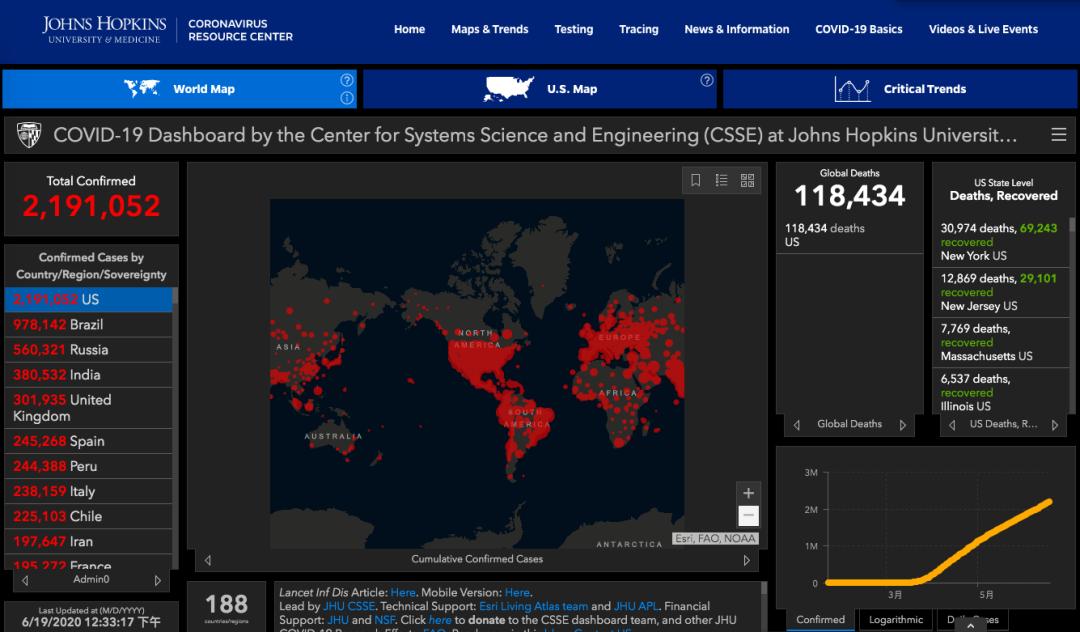Open the Testing navigation item
This screenshot has height=632, width=1080.
point(573,29)
